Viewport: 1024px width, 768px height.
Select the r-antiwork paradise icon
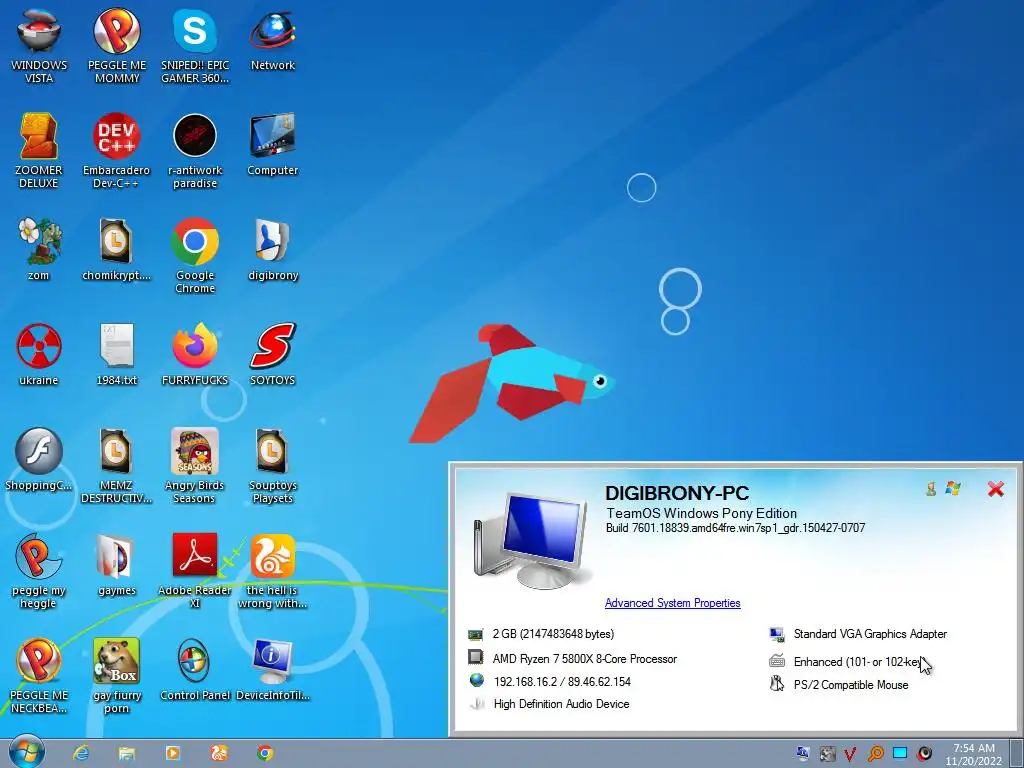coord(195,150)
